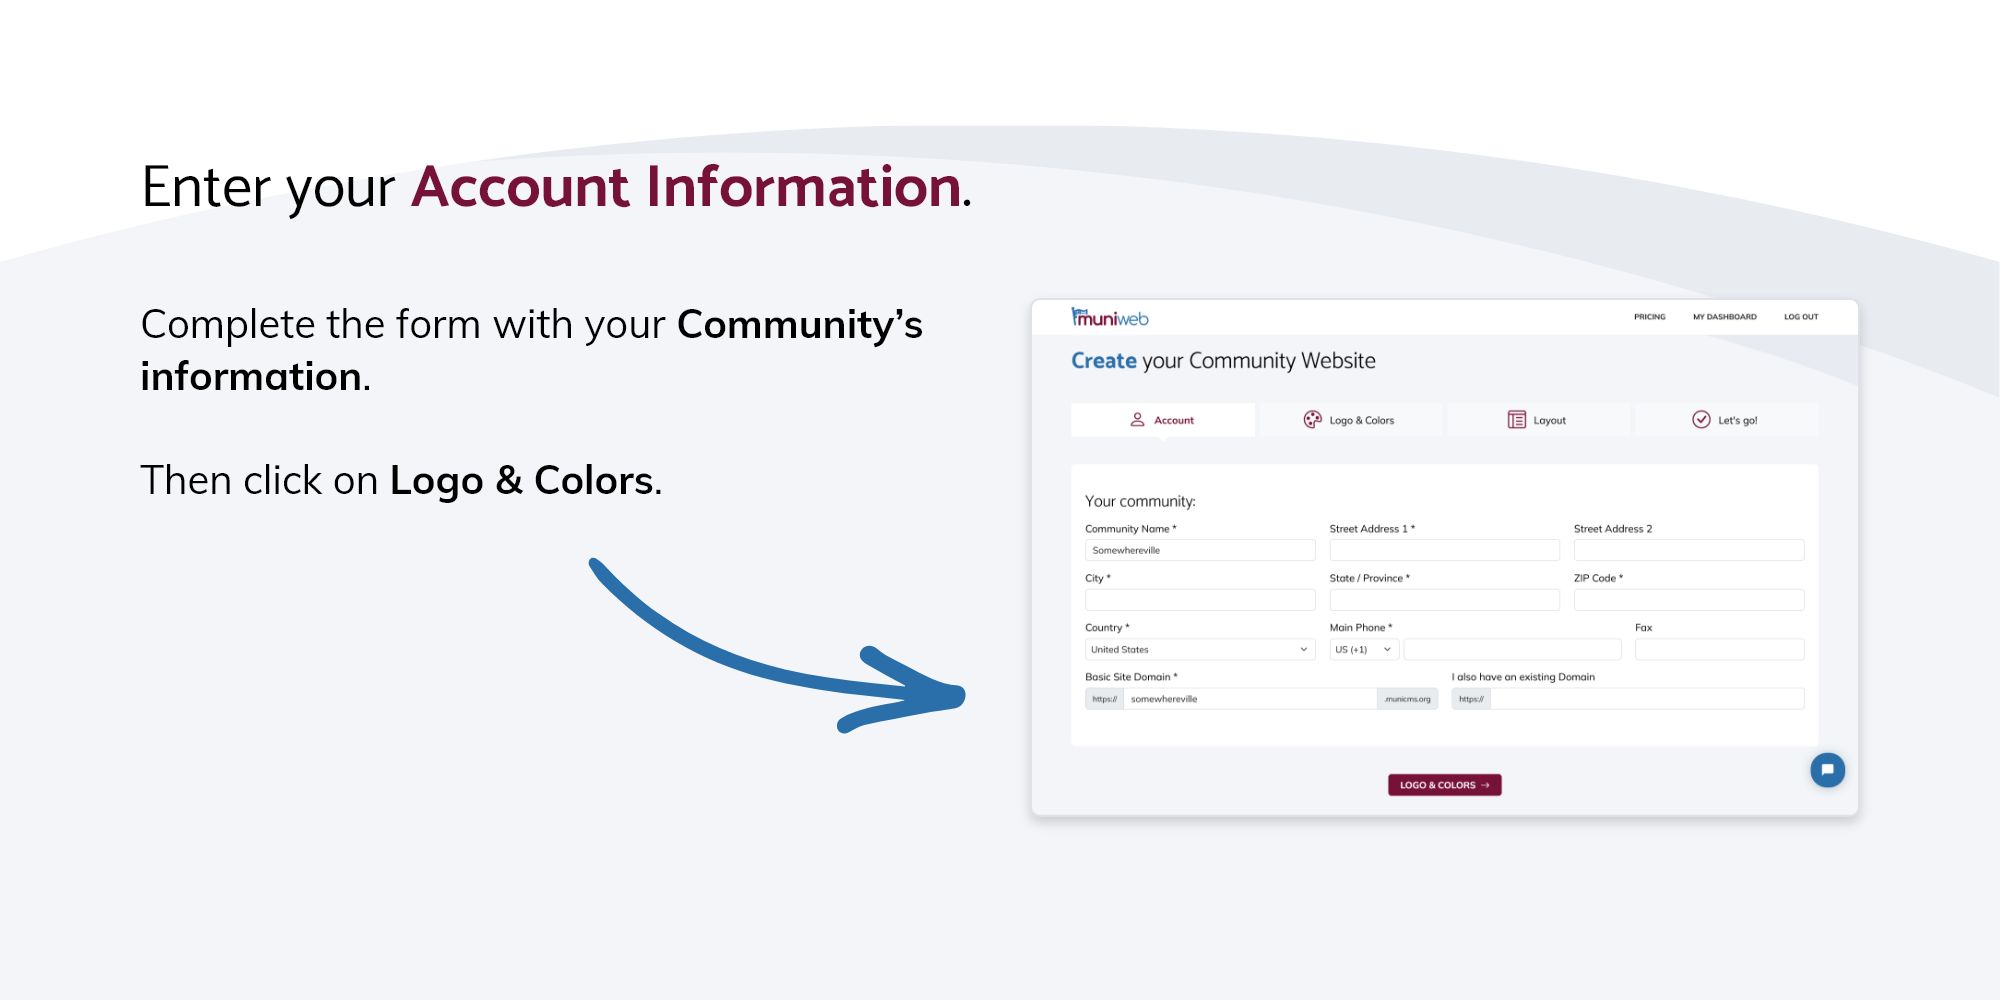Image resolution: width=2000 pixels, height=1000 pixels.
Task: Open the chat support bubble
Action: coord(1827,770)
